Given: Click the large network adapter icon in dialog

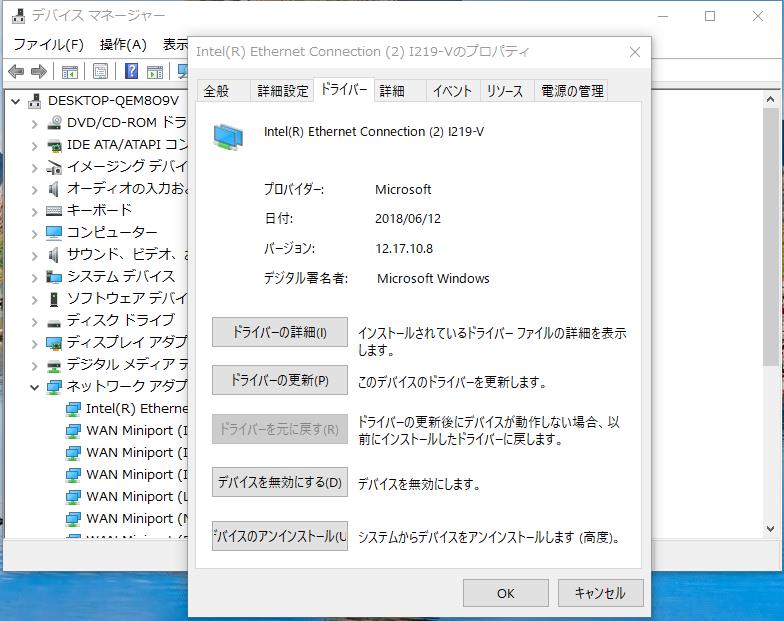Looking at the screenshot, I should point(228,137).
